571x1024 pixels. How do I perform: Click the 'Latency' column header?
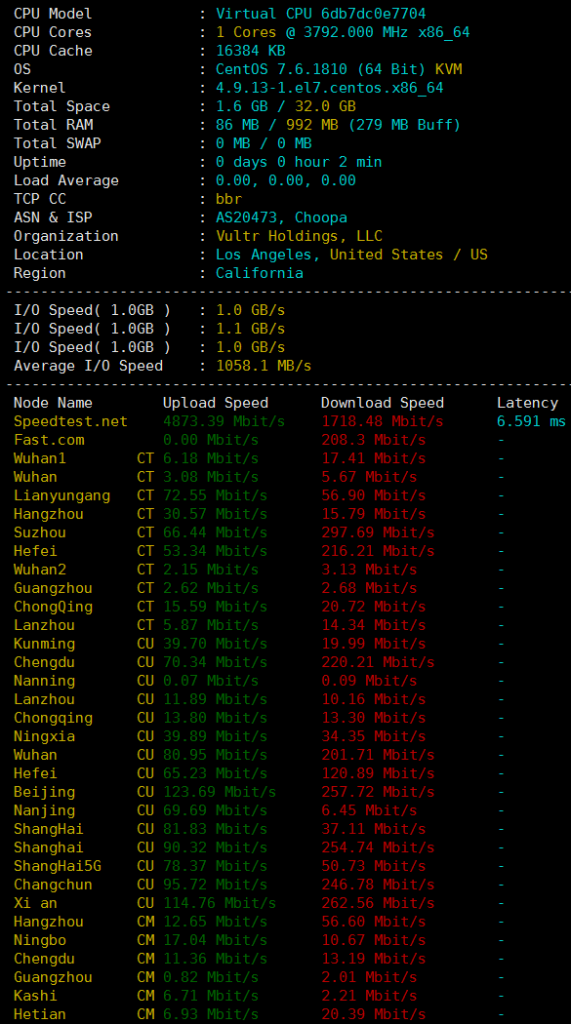coord(527,403)
